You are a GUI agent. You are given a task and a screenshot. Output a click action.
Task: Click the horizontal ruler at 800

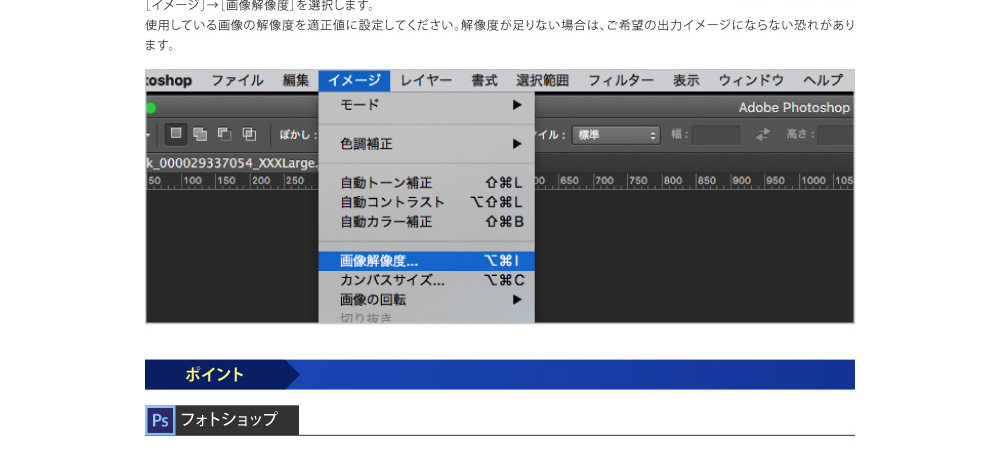[673, 181]
